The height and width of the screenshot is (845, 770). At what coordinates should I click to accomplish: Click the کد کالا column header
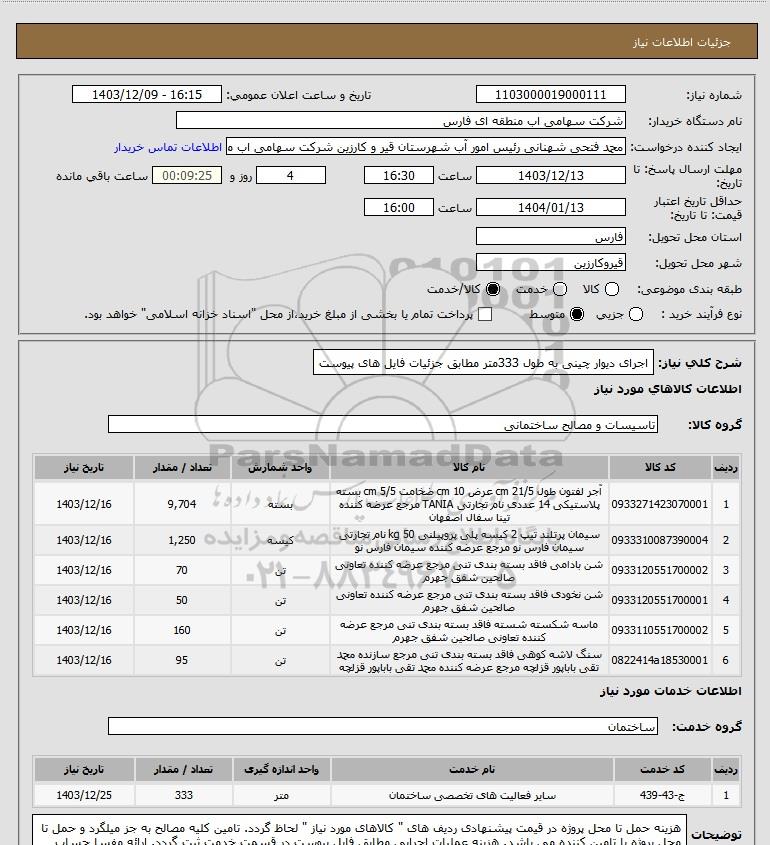tap(660, 467)
